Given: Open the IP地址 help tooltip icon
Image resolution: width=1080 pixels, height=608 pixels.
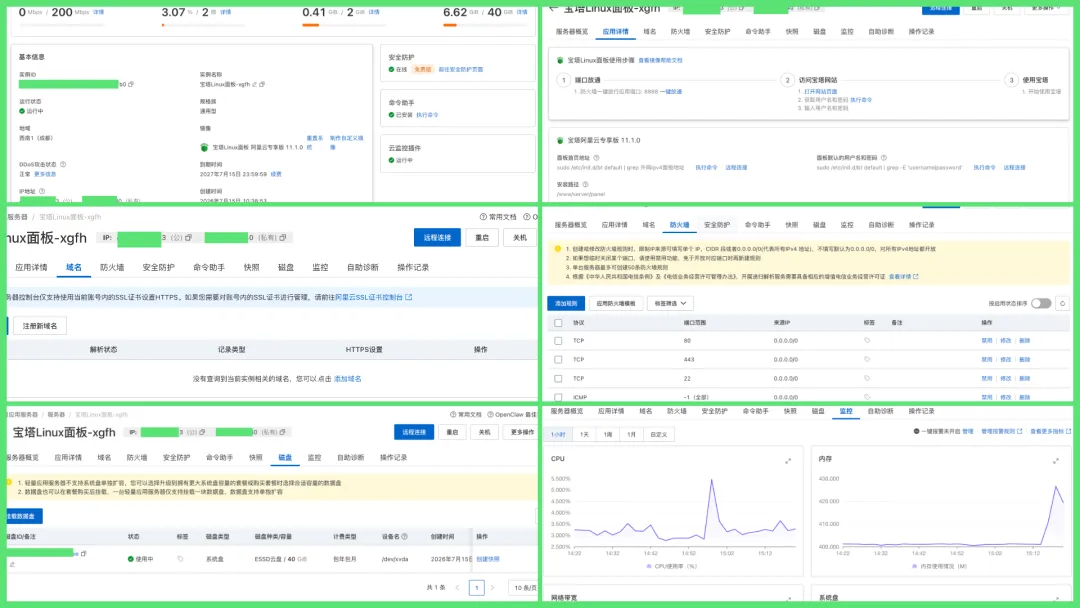Looking at the screenshot, I should click(42, 191).
